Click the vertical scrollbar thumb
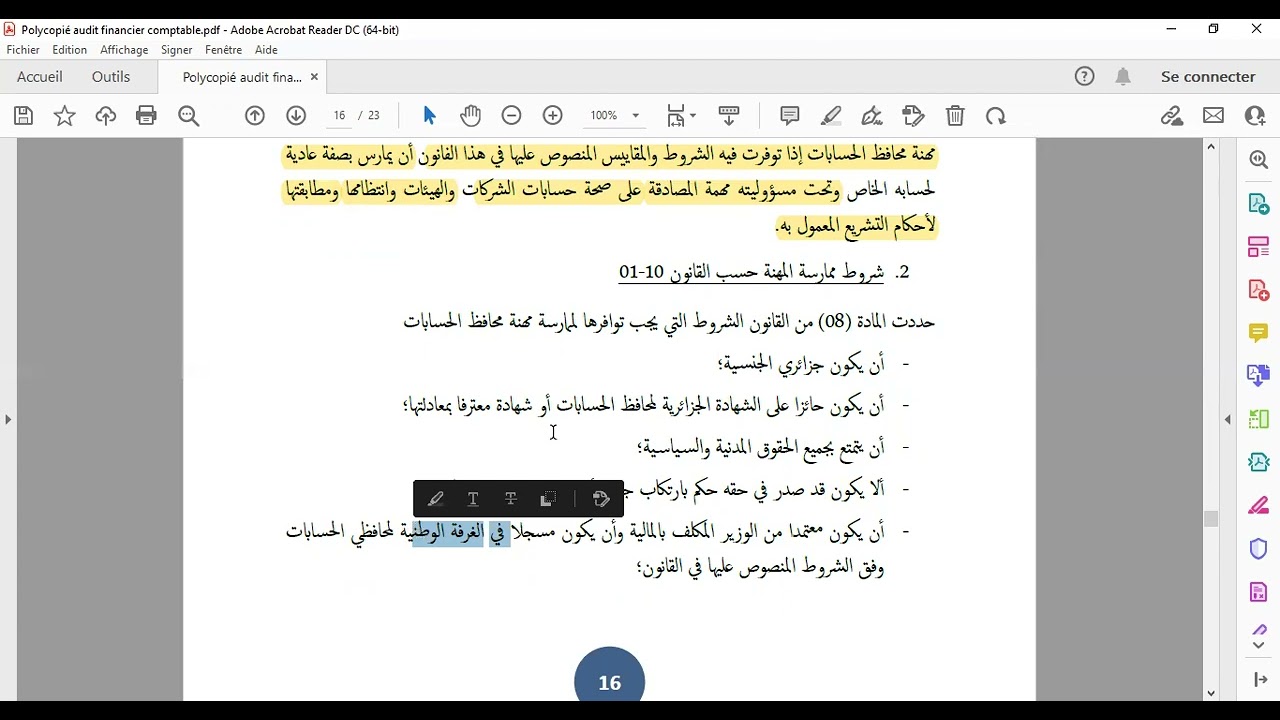Screen dimensions: 1280x720 [1211, 518]
